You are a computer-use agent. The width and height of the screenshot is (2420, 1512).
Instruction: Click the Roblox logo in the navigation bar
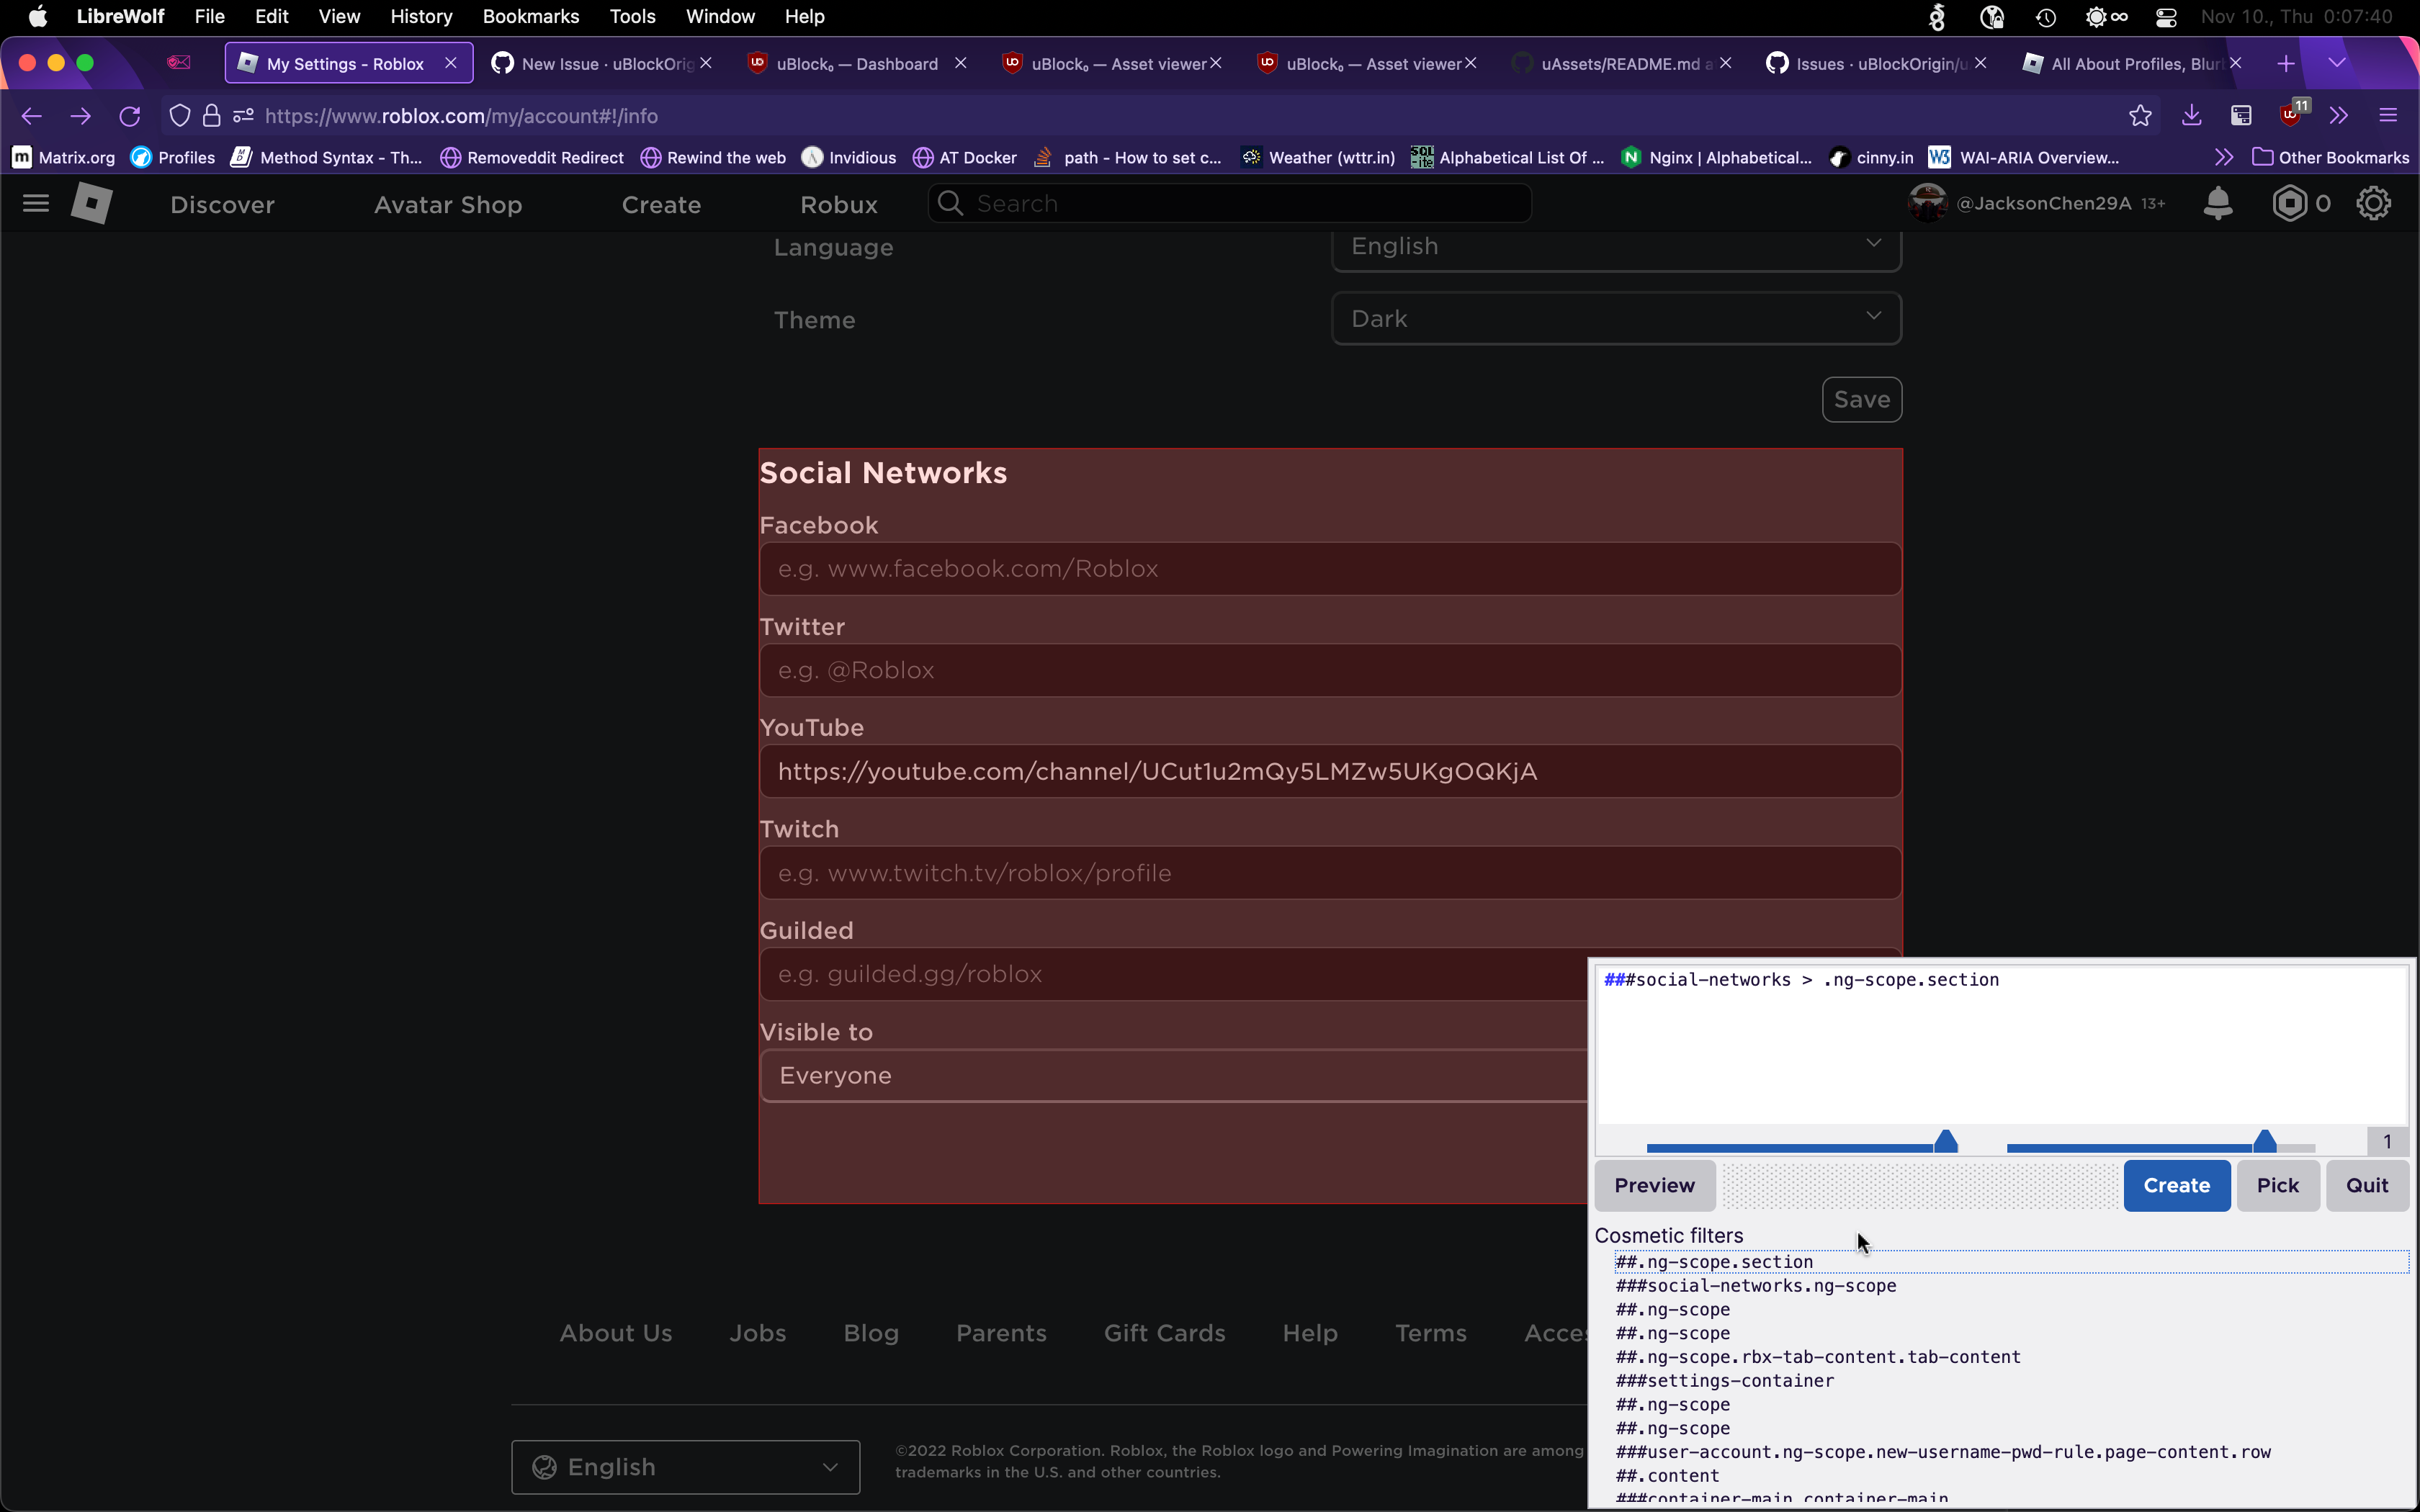click(x=93, y=204)
